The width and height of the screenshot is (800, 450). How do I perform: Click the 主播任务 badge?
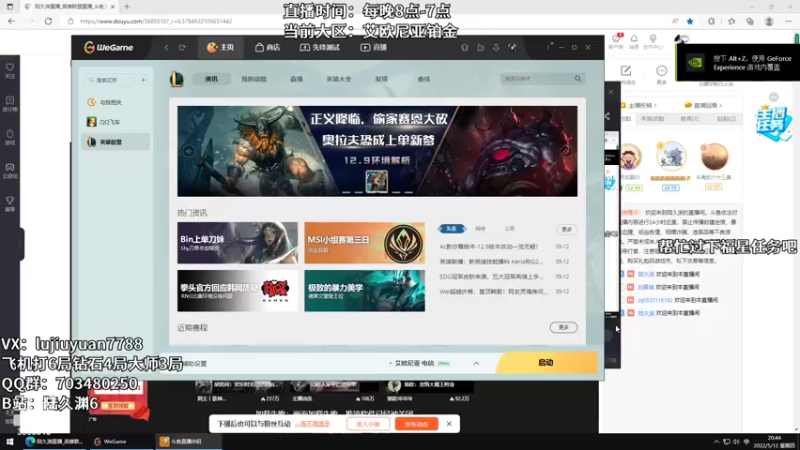pos(774,123)
